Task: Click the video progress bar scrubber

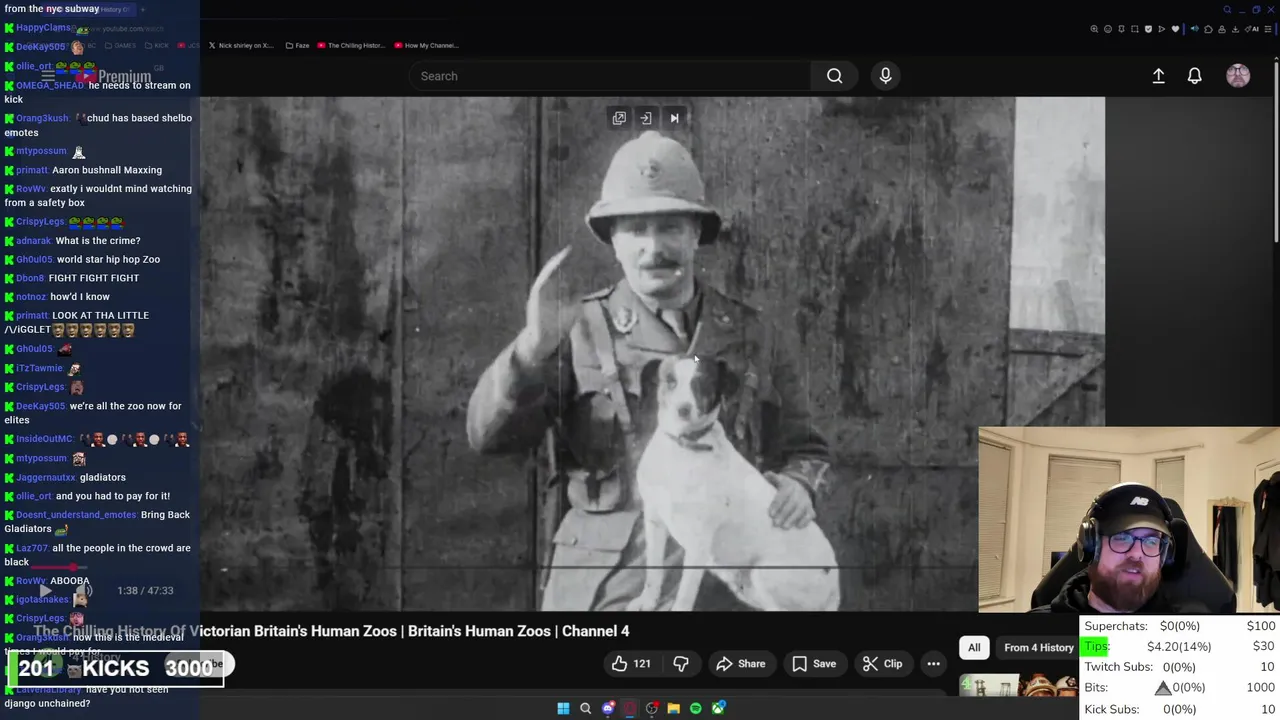Action: 72,568
